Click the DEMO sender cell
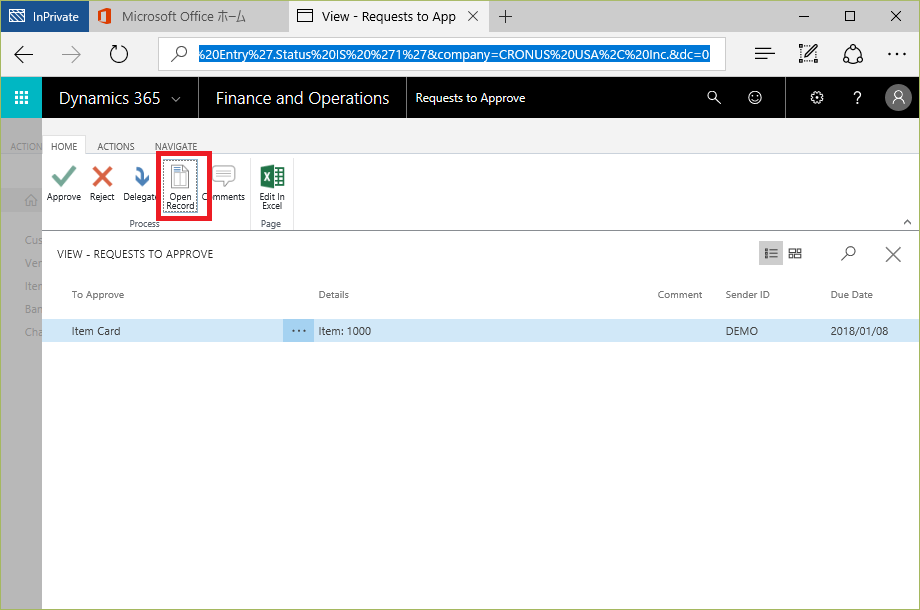Viewport: 920px width, 610px height. [x=742, y=331]
